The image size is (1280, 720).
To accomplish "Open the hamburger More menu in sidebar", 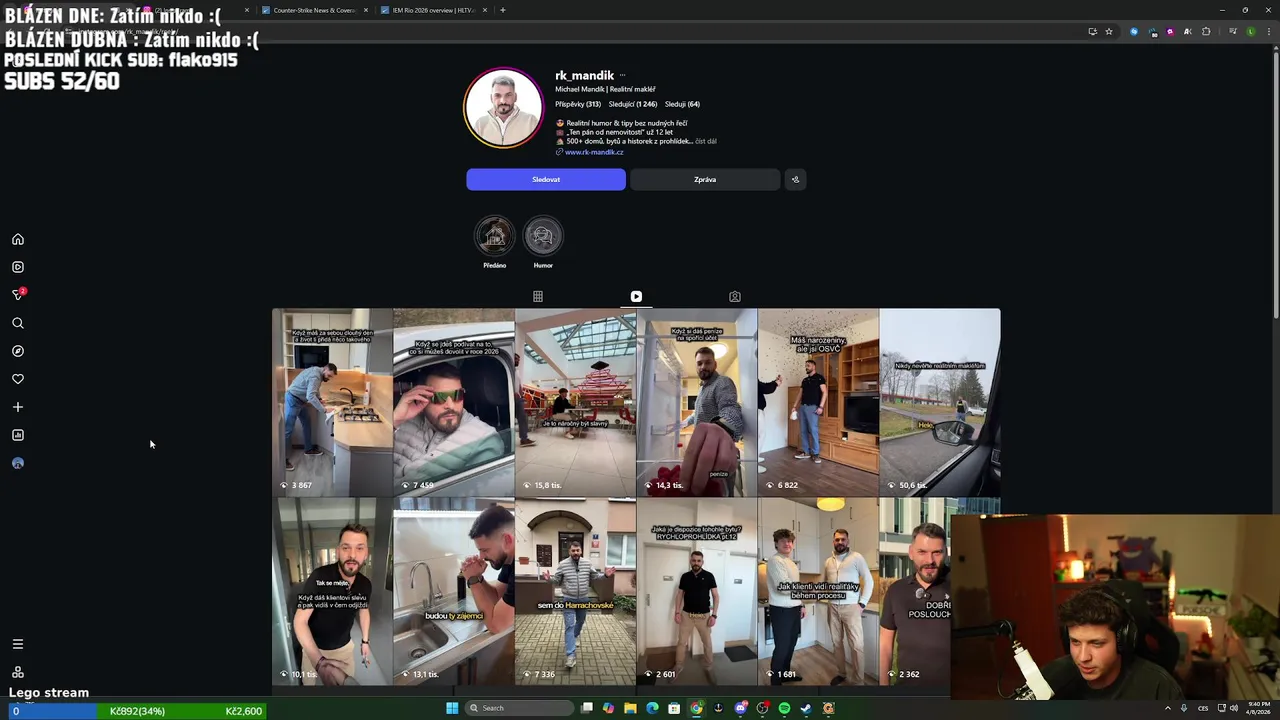I will [x=18, y=644].
